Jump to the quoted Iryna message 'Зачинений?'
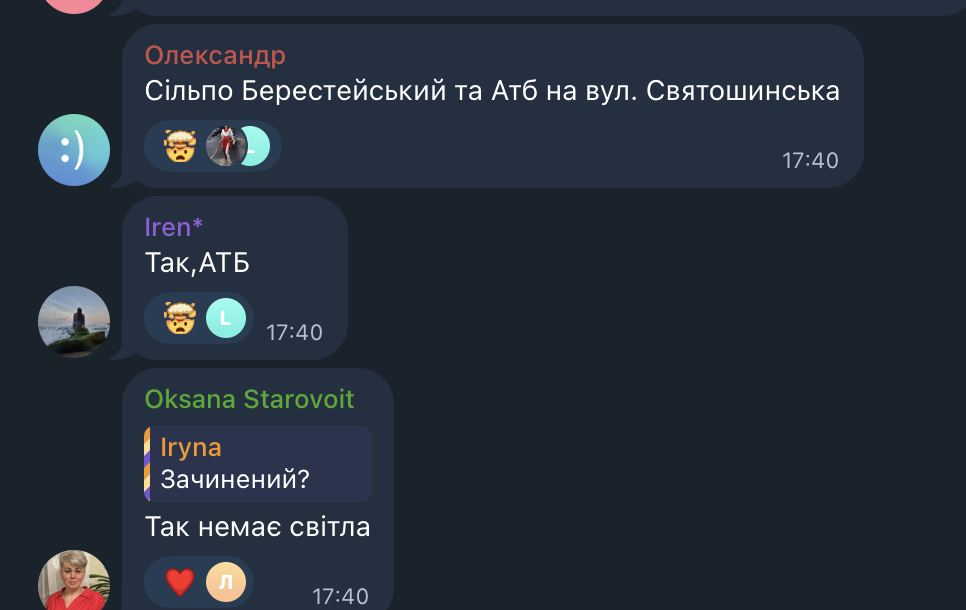Viewport: 966px width, 610px height. 258,464
